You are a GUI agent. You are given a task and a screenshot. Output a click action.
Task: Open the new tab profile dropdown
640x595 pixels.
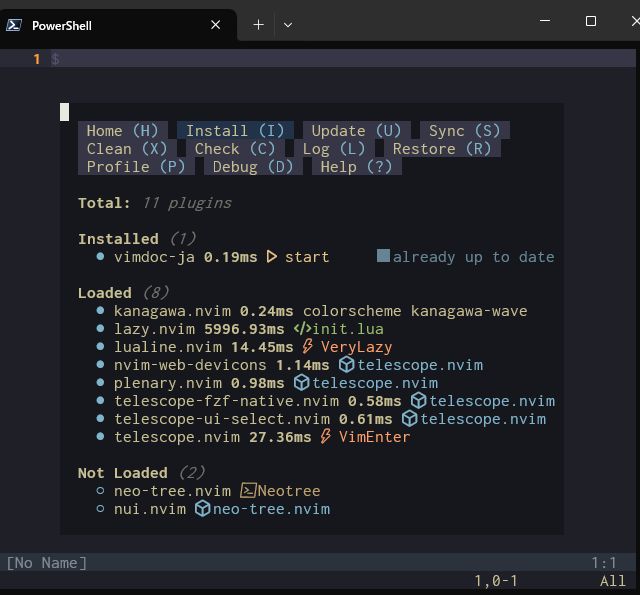288,25
